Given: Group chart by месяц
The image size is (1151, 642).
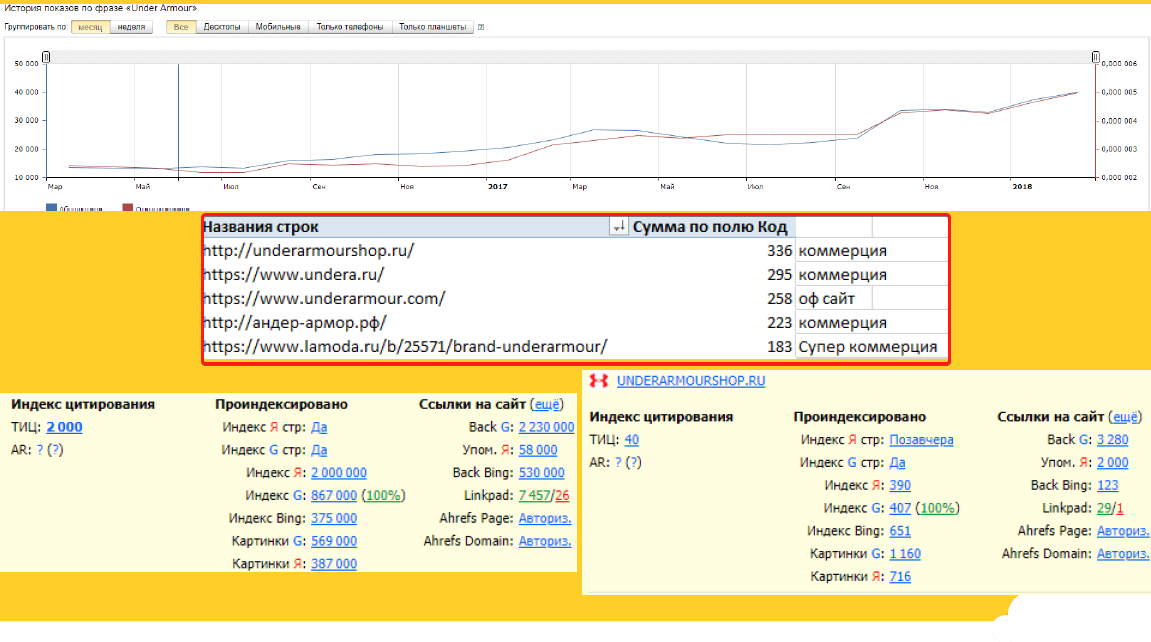Looking at the screenshot, I should [90, 27].
